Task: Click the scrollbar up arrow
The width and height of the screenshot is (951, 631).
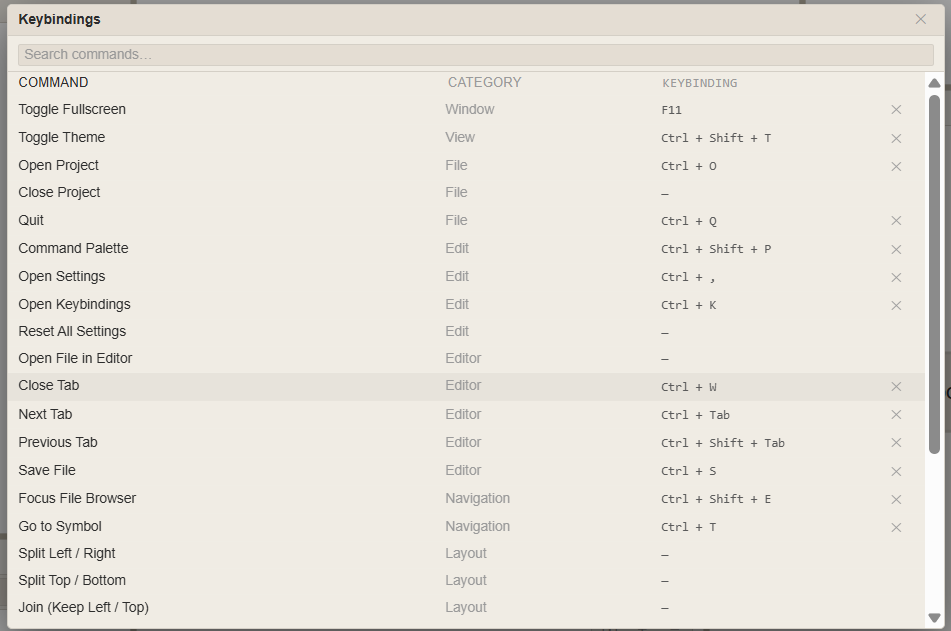Action: point(934,84)
